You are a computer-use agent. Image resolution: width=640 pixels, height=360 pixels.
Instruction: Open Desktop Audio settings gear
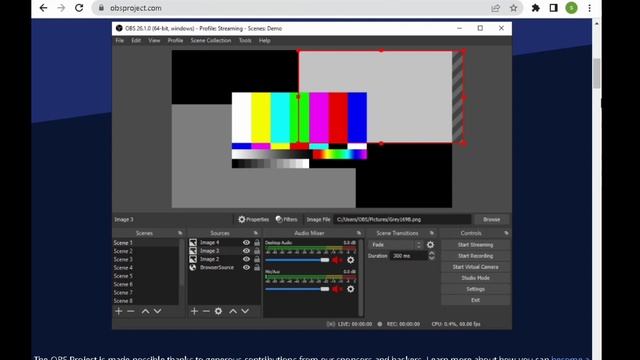click(351, 260)
